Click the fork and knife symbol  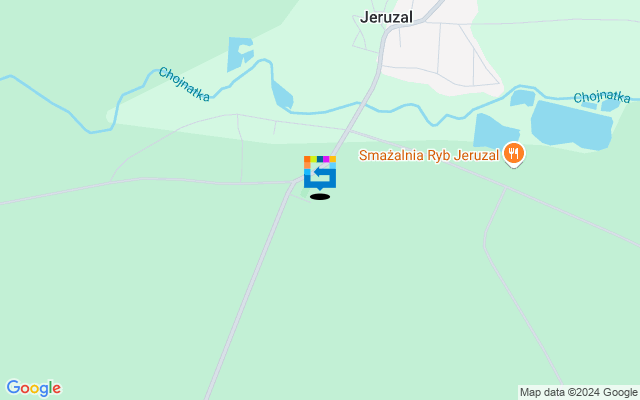tap(514, 153)
